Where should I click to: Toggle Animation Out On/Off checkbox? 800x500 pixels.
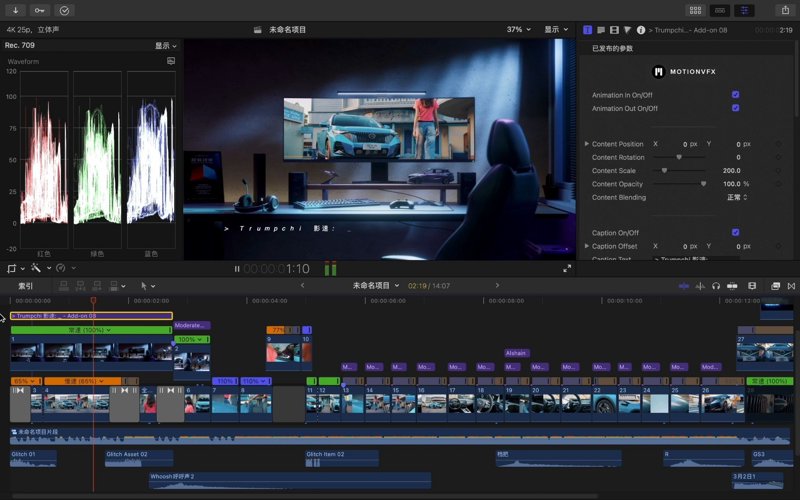coord(735,108)
